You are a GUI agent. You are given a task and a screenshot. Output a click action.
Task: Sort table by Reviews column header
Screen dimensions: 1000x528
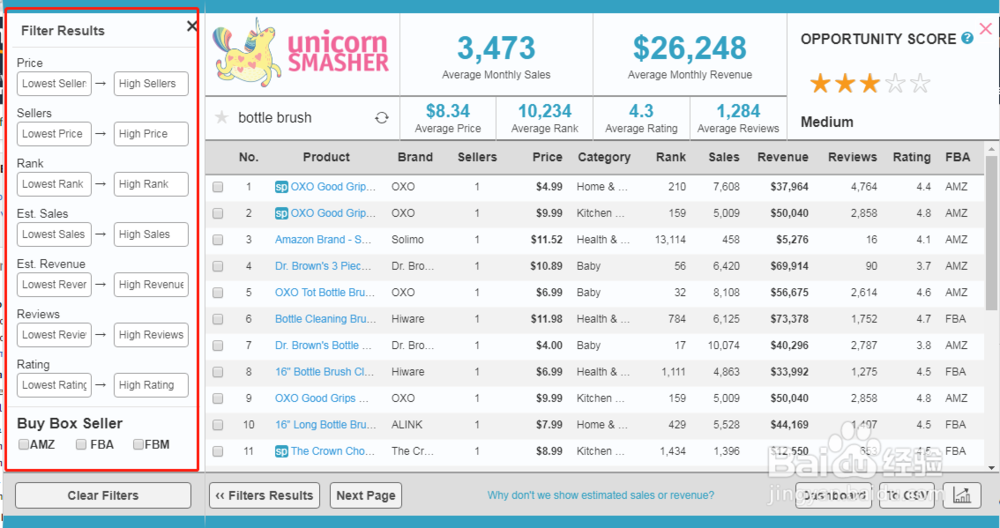[853, 157]
